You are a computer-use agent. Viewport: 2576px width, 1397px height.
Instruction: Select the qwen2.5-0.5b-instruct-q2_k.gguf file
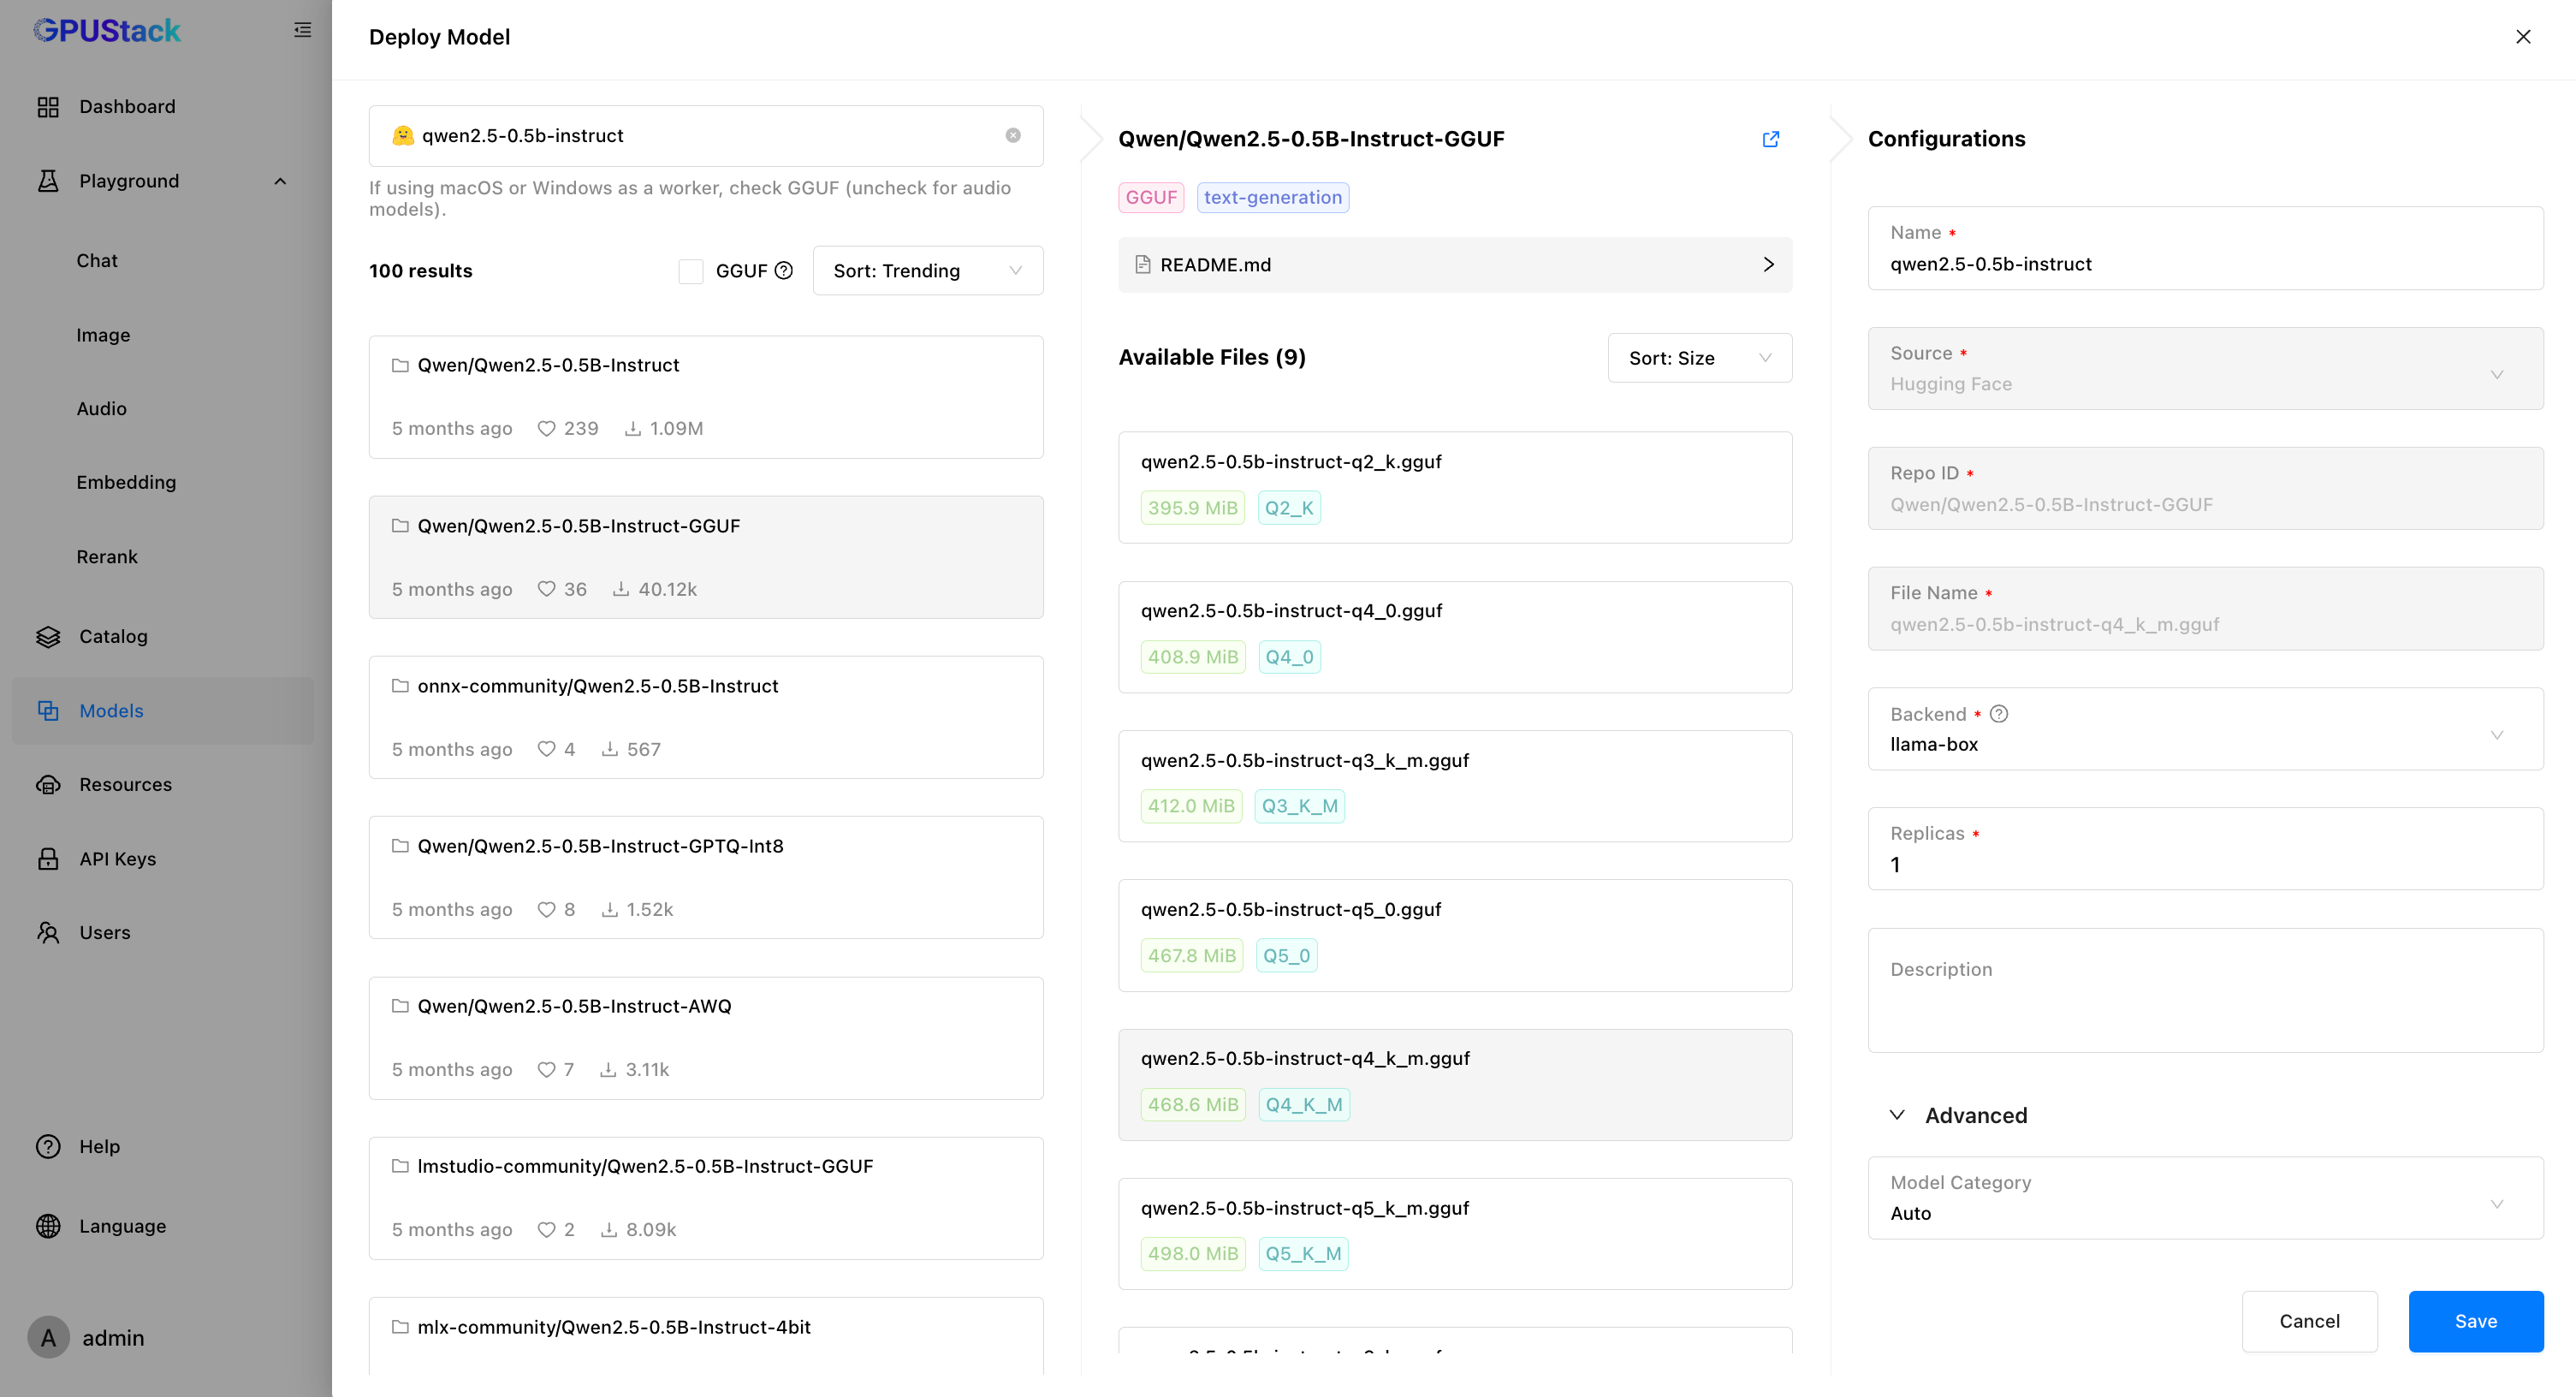tap(1455, 487)
